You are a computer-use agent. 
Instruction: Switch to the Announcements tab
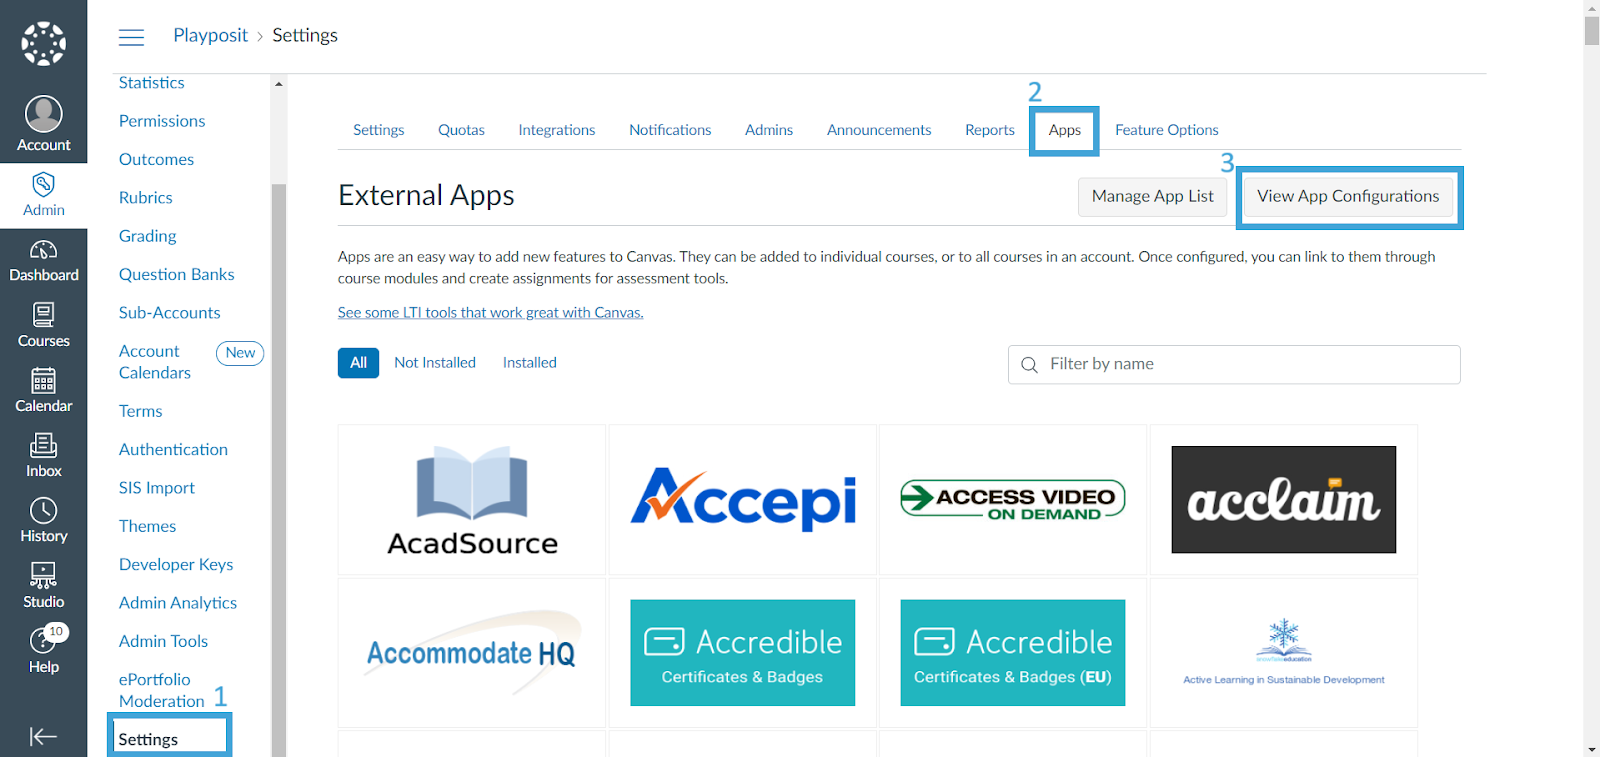point(879,130)
